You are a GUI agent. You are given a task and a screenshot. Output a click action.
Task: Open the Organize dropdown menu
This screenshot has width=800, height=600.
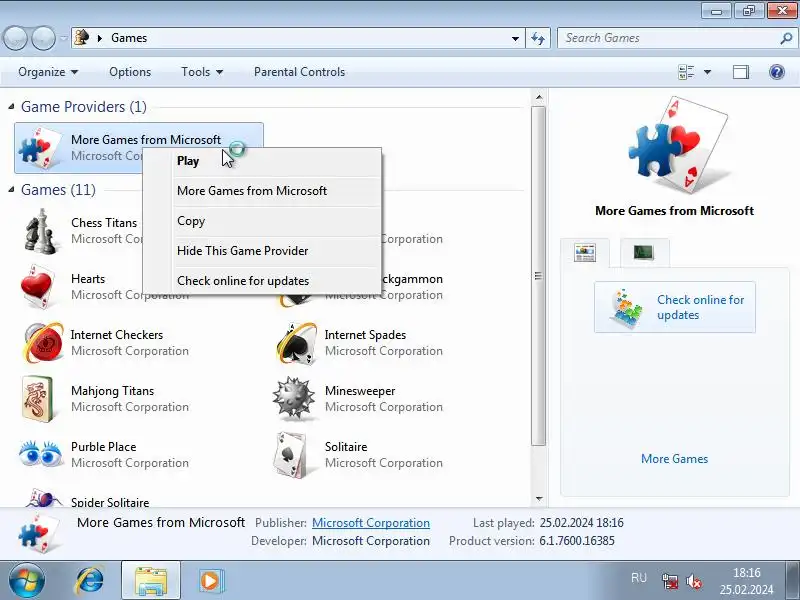pyautogui.click(x=48, y=72)
